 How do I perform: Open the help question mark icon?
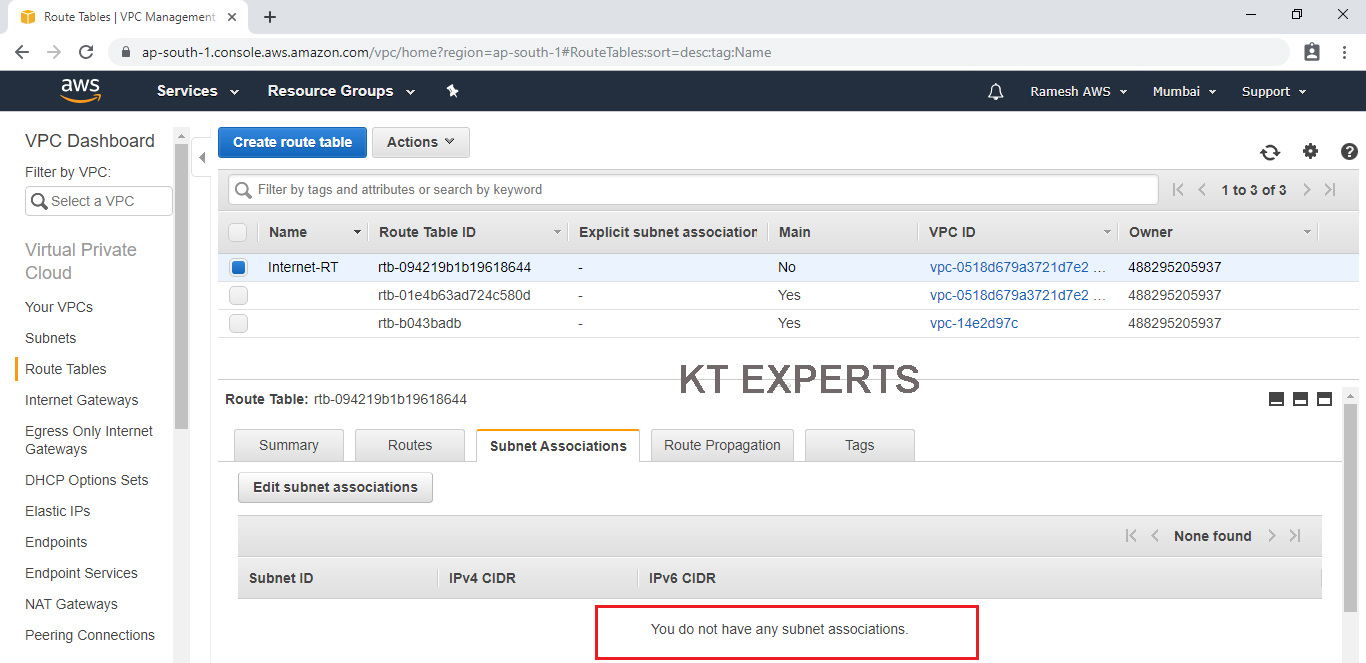pyautogui.click(x=1349, y=151)
